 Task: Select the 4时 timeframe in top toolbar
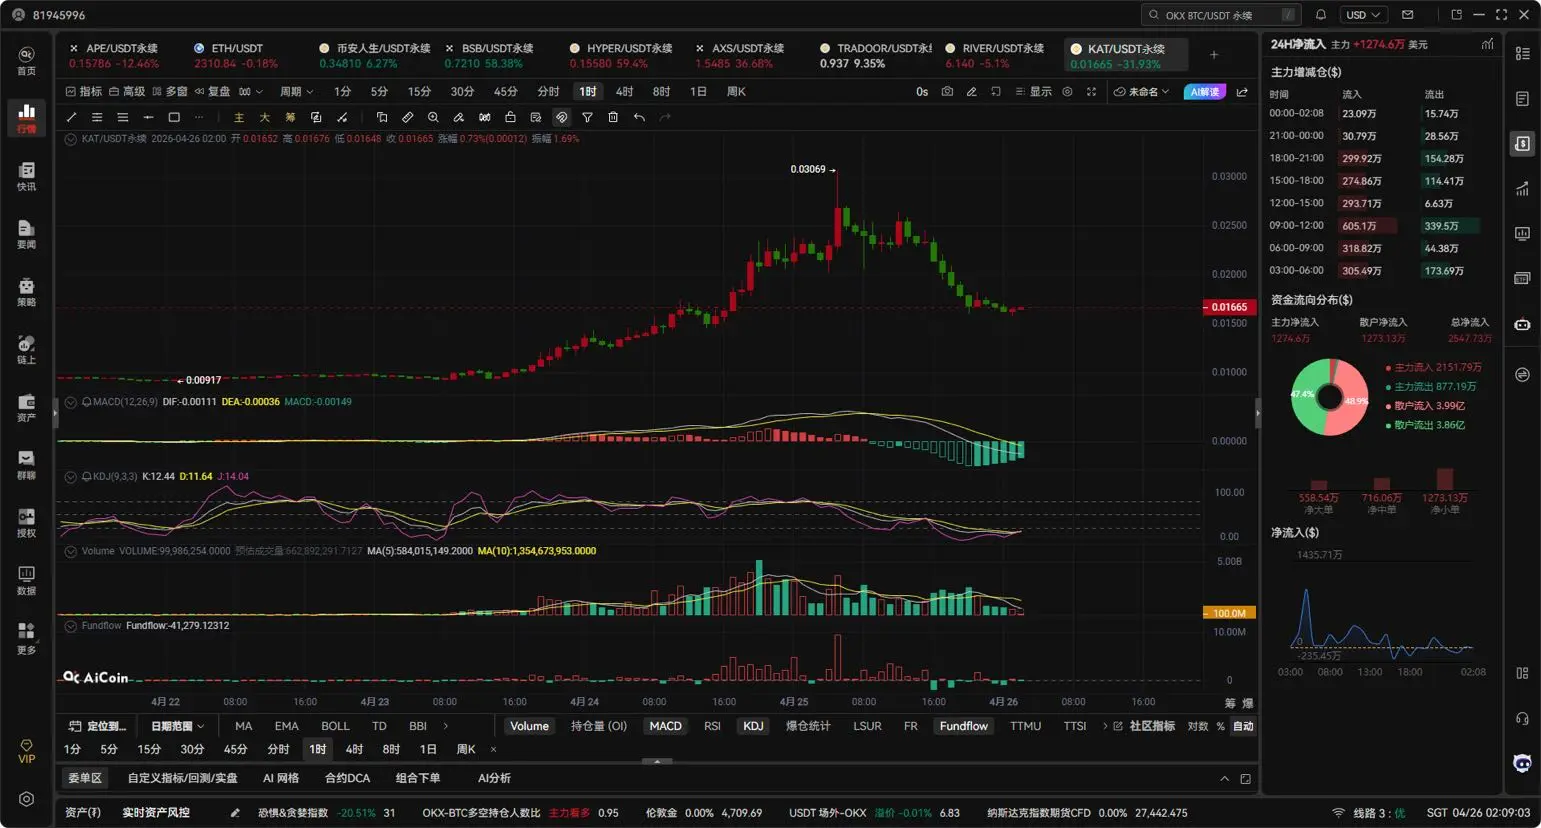[624, 91]
